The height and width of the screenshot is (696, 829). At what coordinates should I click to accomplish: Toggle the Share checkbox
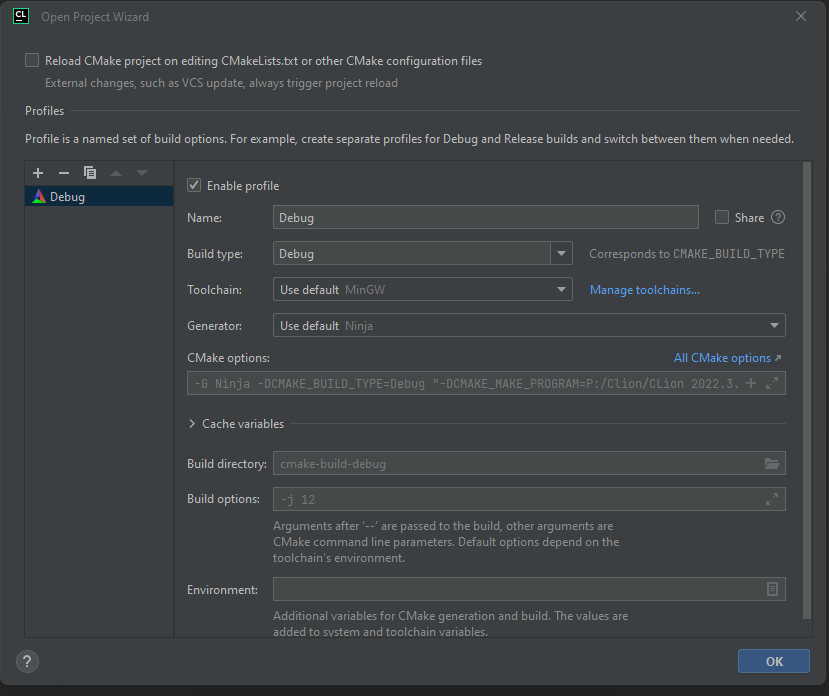tap(722, 217)
